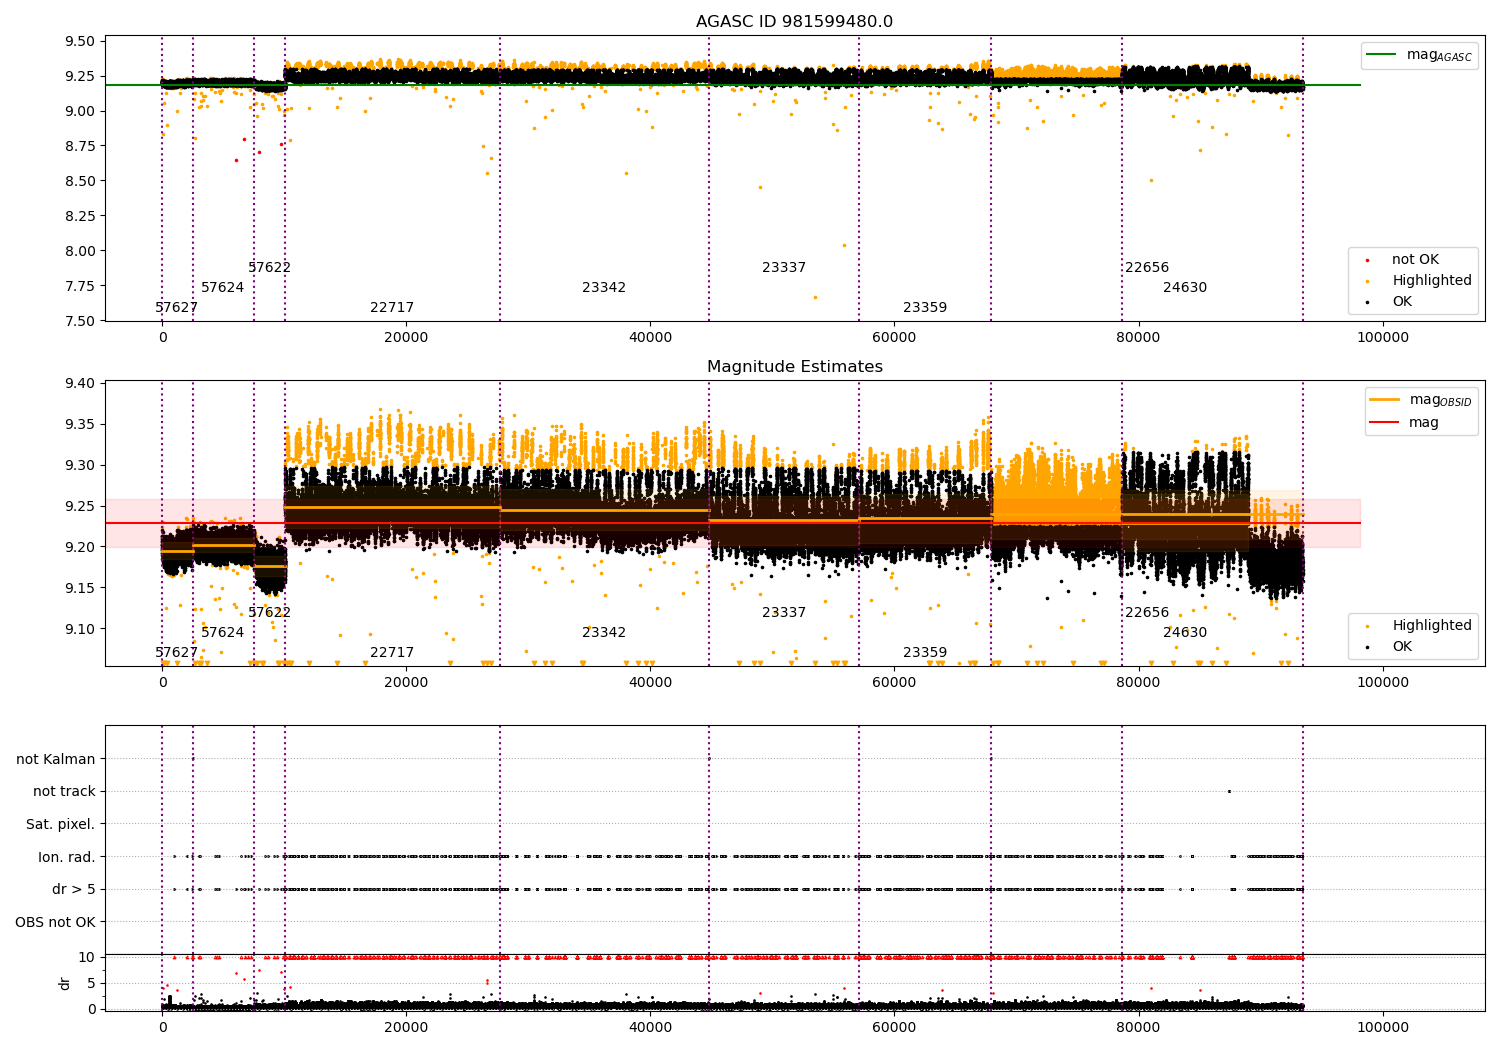Click the 40000 x-tick under the top plot
1500x1050 pixels.
point(650,338)
